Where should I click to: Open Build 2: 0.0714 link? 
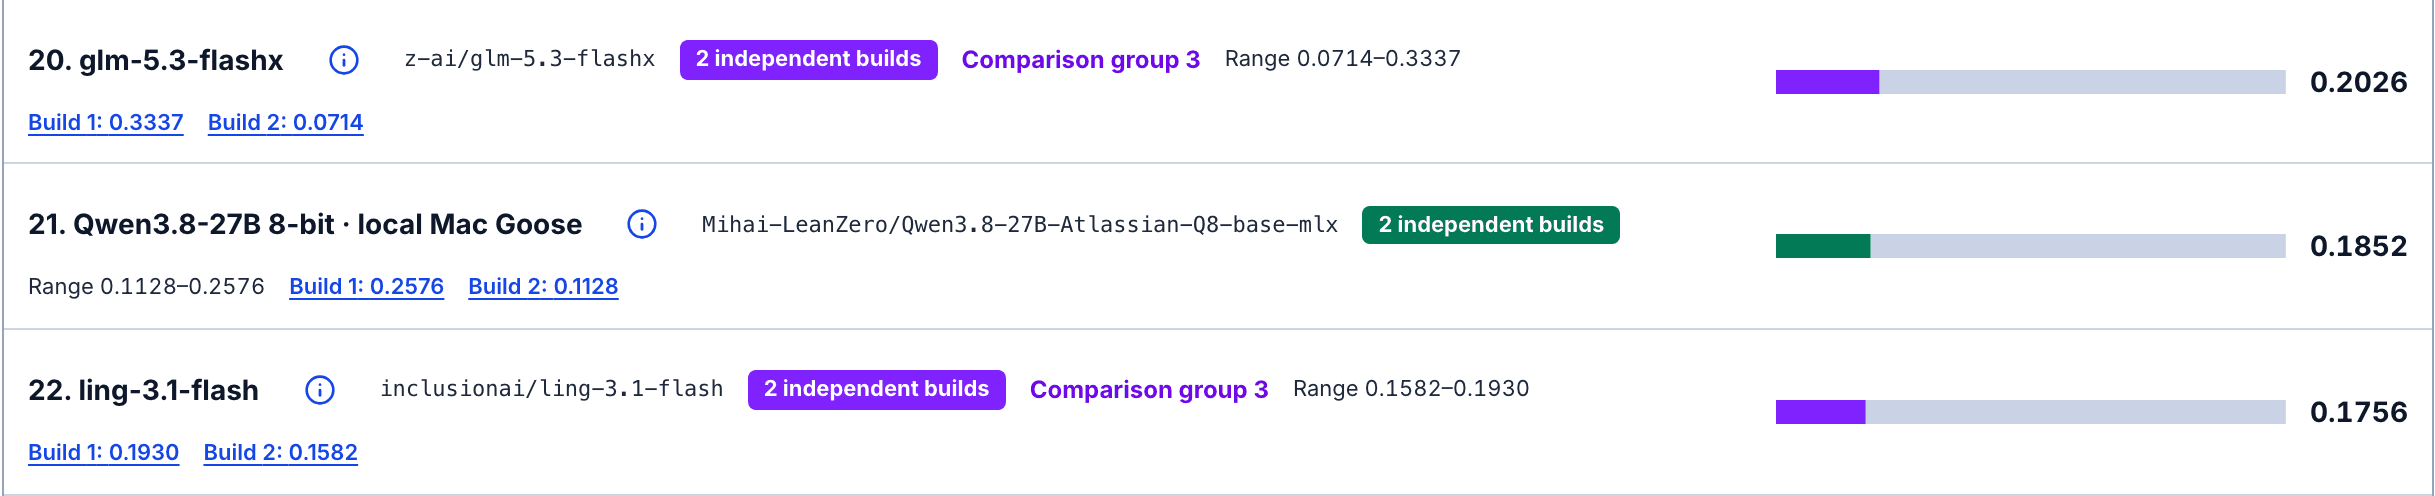(286, 122)
